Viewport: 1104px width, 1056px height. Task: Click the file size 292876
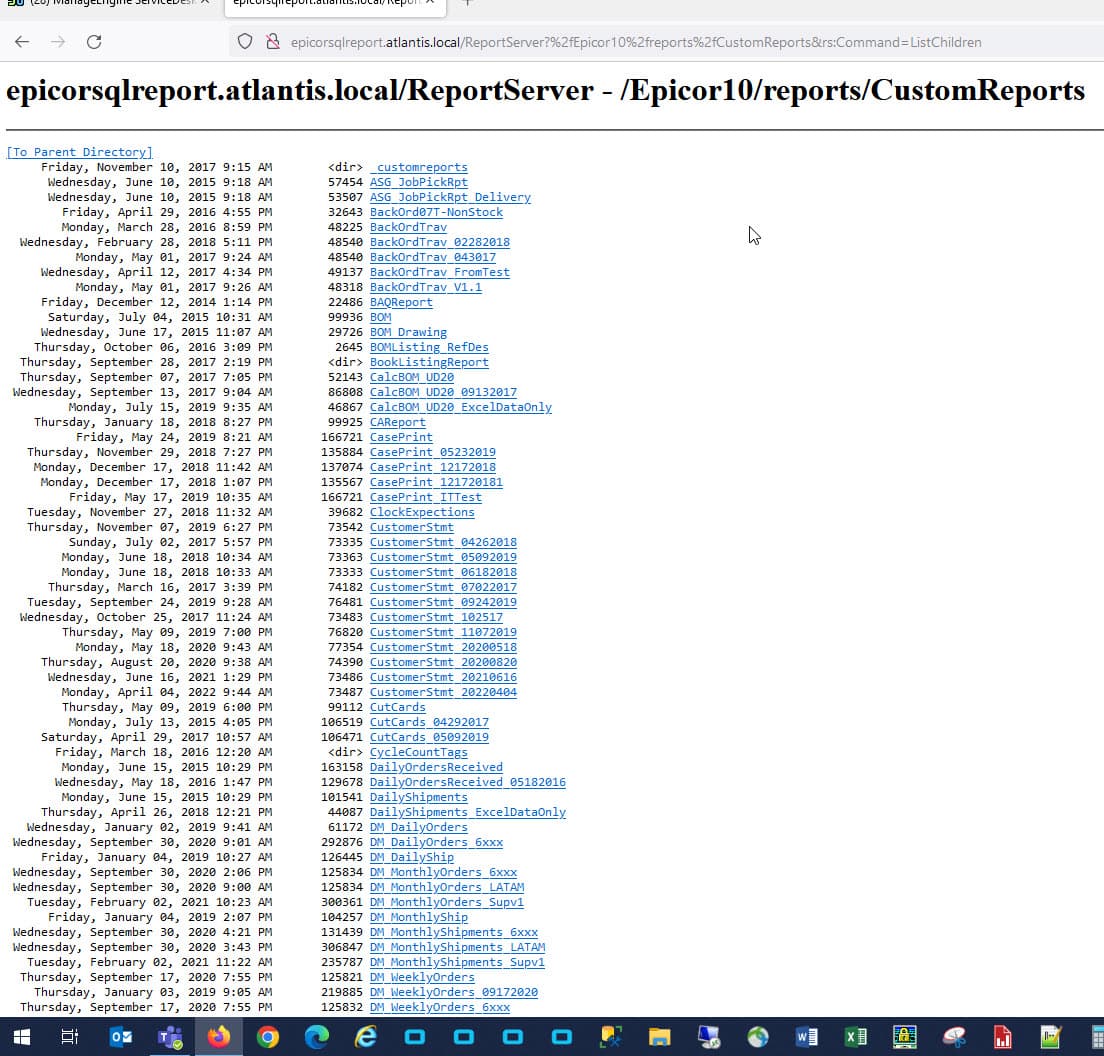(342, 842)
